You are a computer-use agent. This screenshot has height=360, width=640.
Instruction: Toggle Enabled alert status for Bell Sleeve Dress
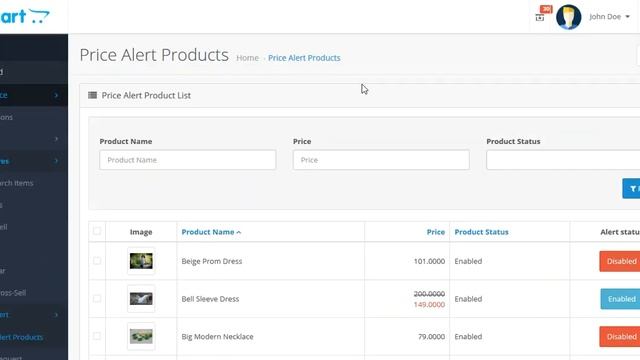(620, 299)
